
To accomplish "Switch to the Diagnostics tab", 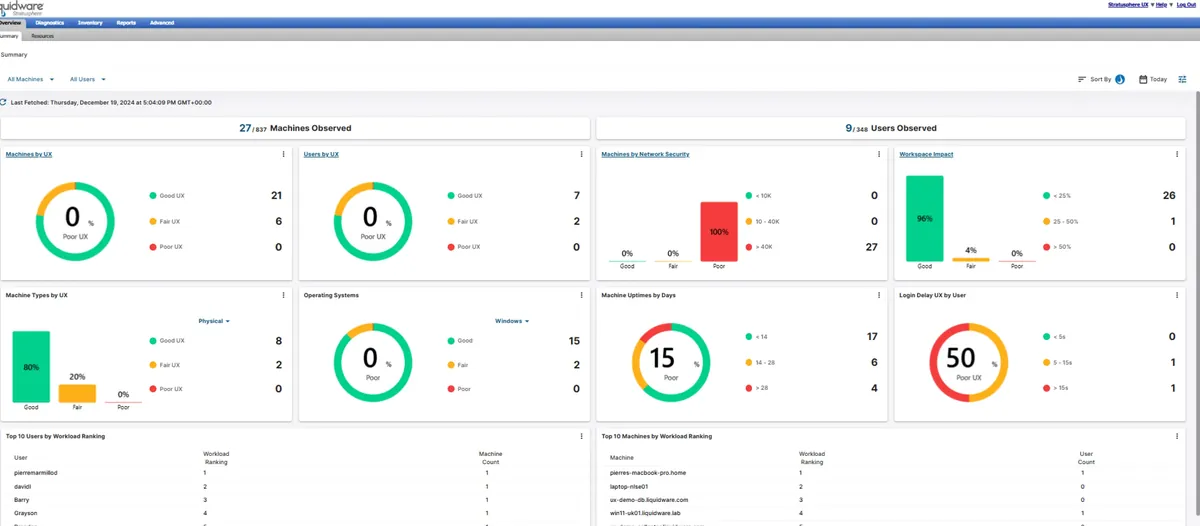I will click(49, 21).
